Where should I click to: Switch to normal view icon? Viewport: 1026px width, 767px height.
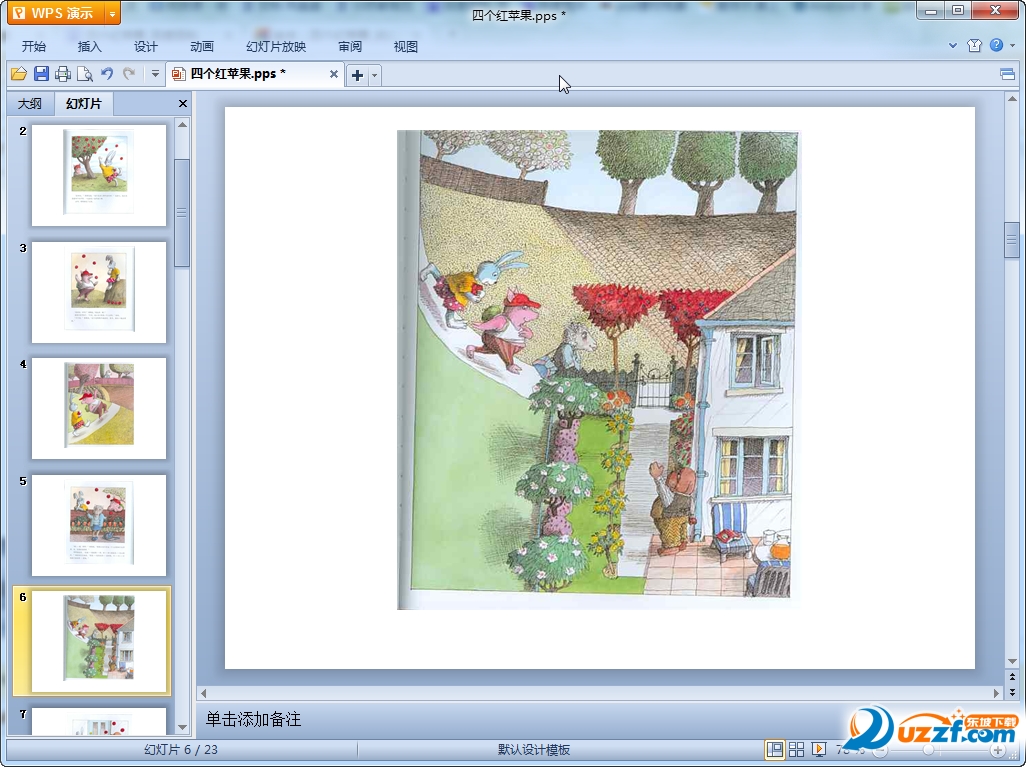775,749
